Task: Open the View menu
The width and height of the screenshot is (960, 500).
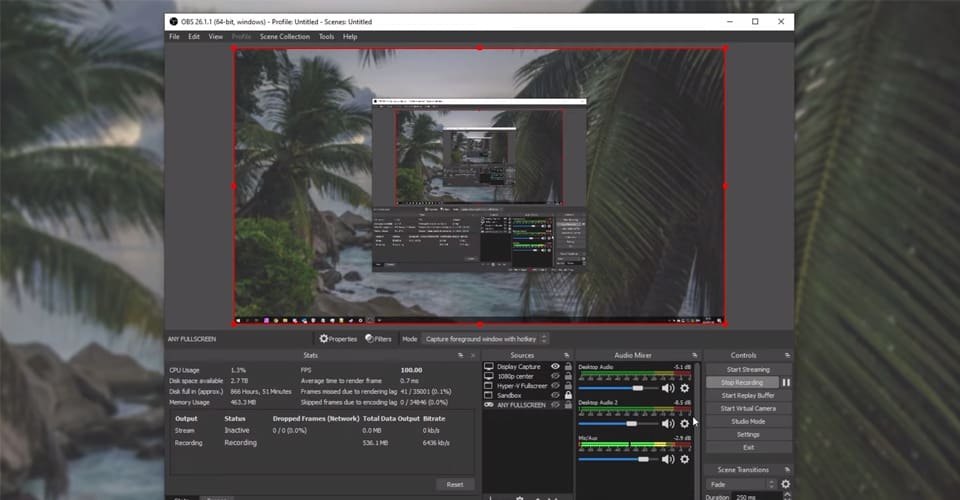Action: click(216, 37)
